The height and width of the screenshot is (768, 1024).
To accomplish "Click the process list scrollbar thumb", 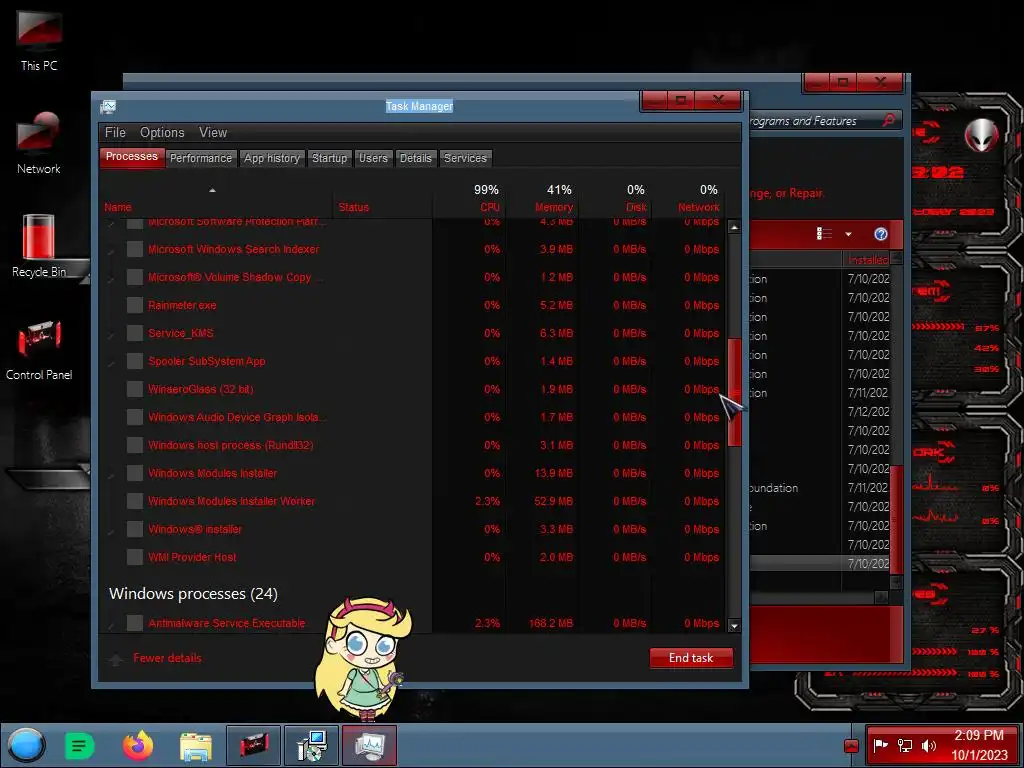I will pyautogui.click(x=734, y=392).
